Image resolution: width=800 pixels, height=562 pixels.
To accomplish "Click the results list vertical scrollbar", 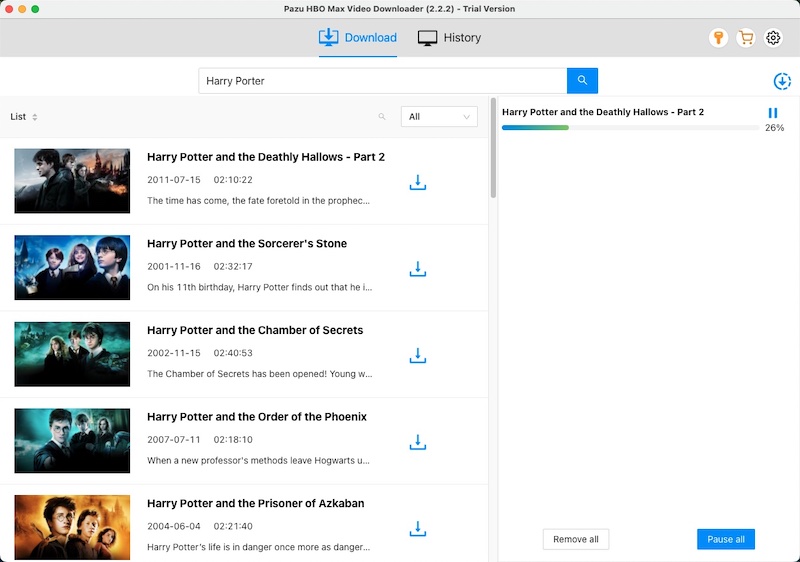I will [493, 148].
